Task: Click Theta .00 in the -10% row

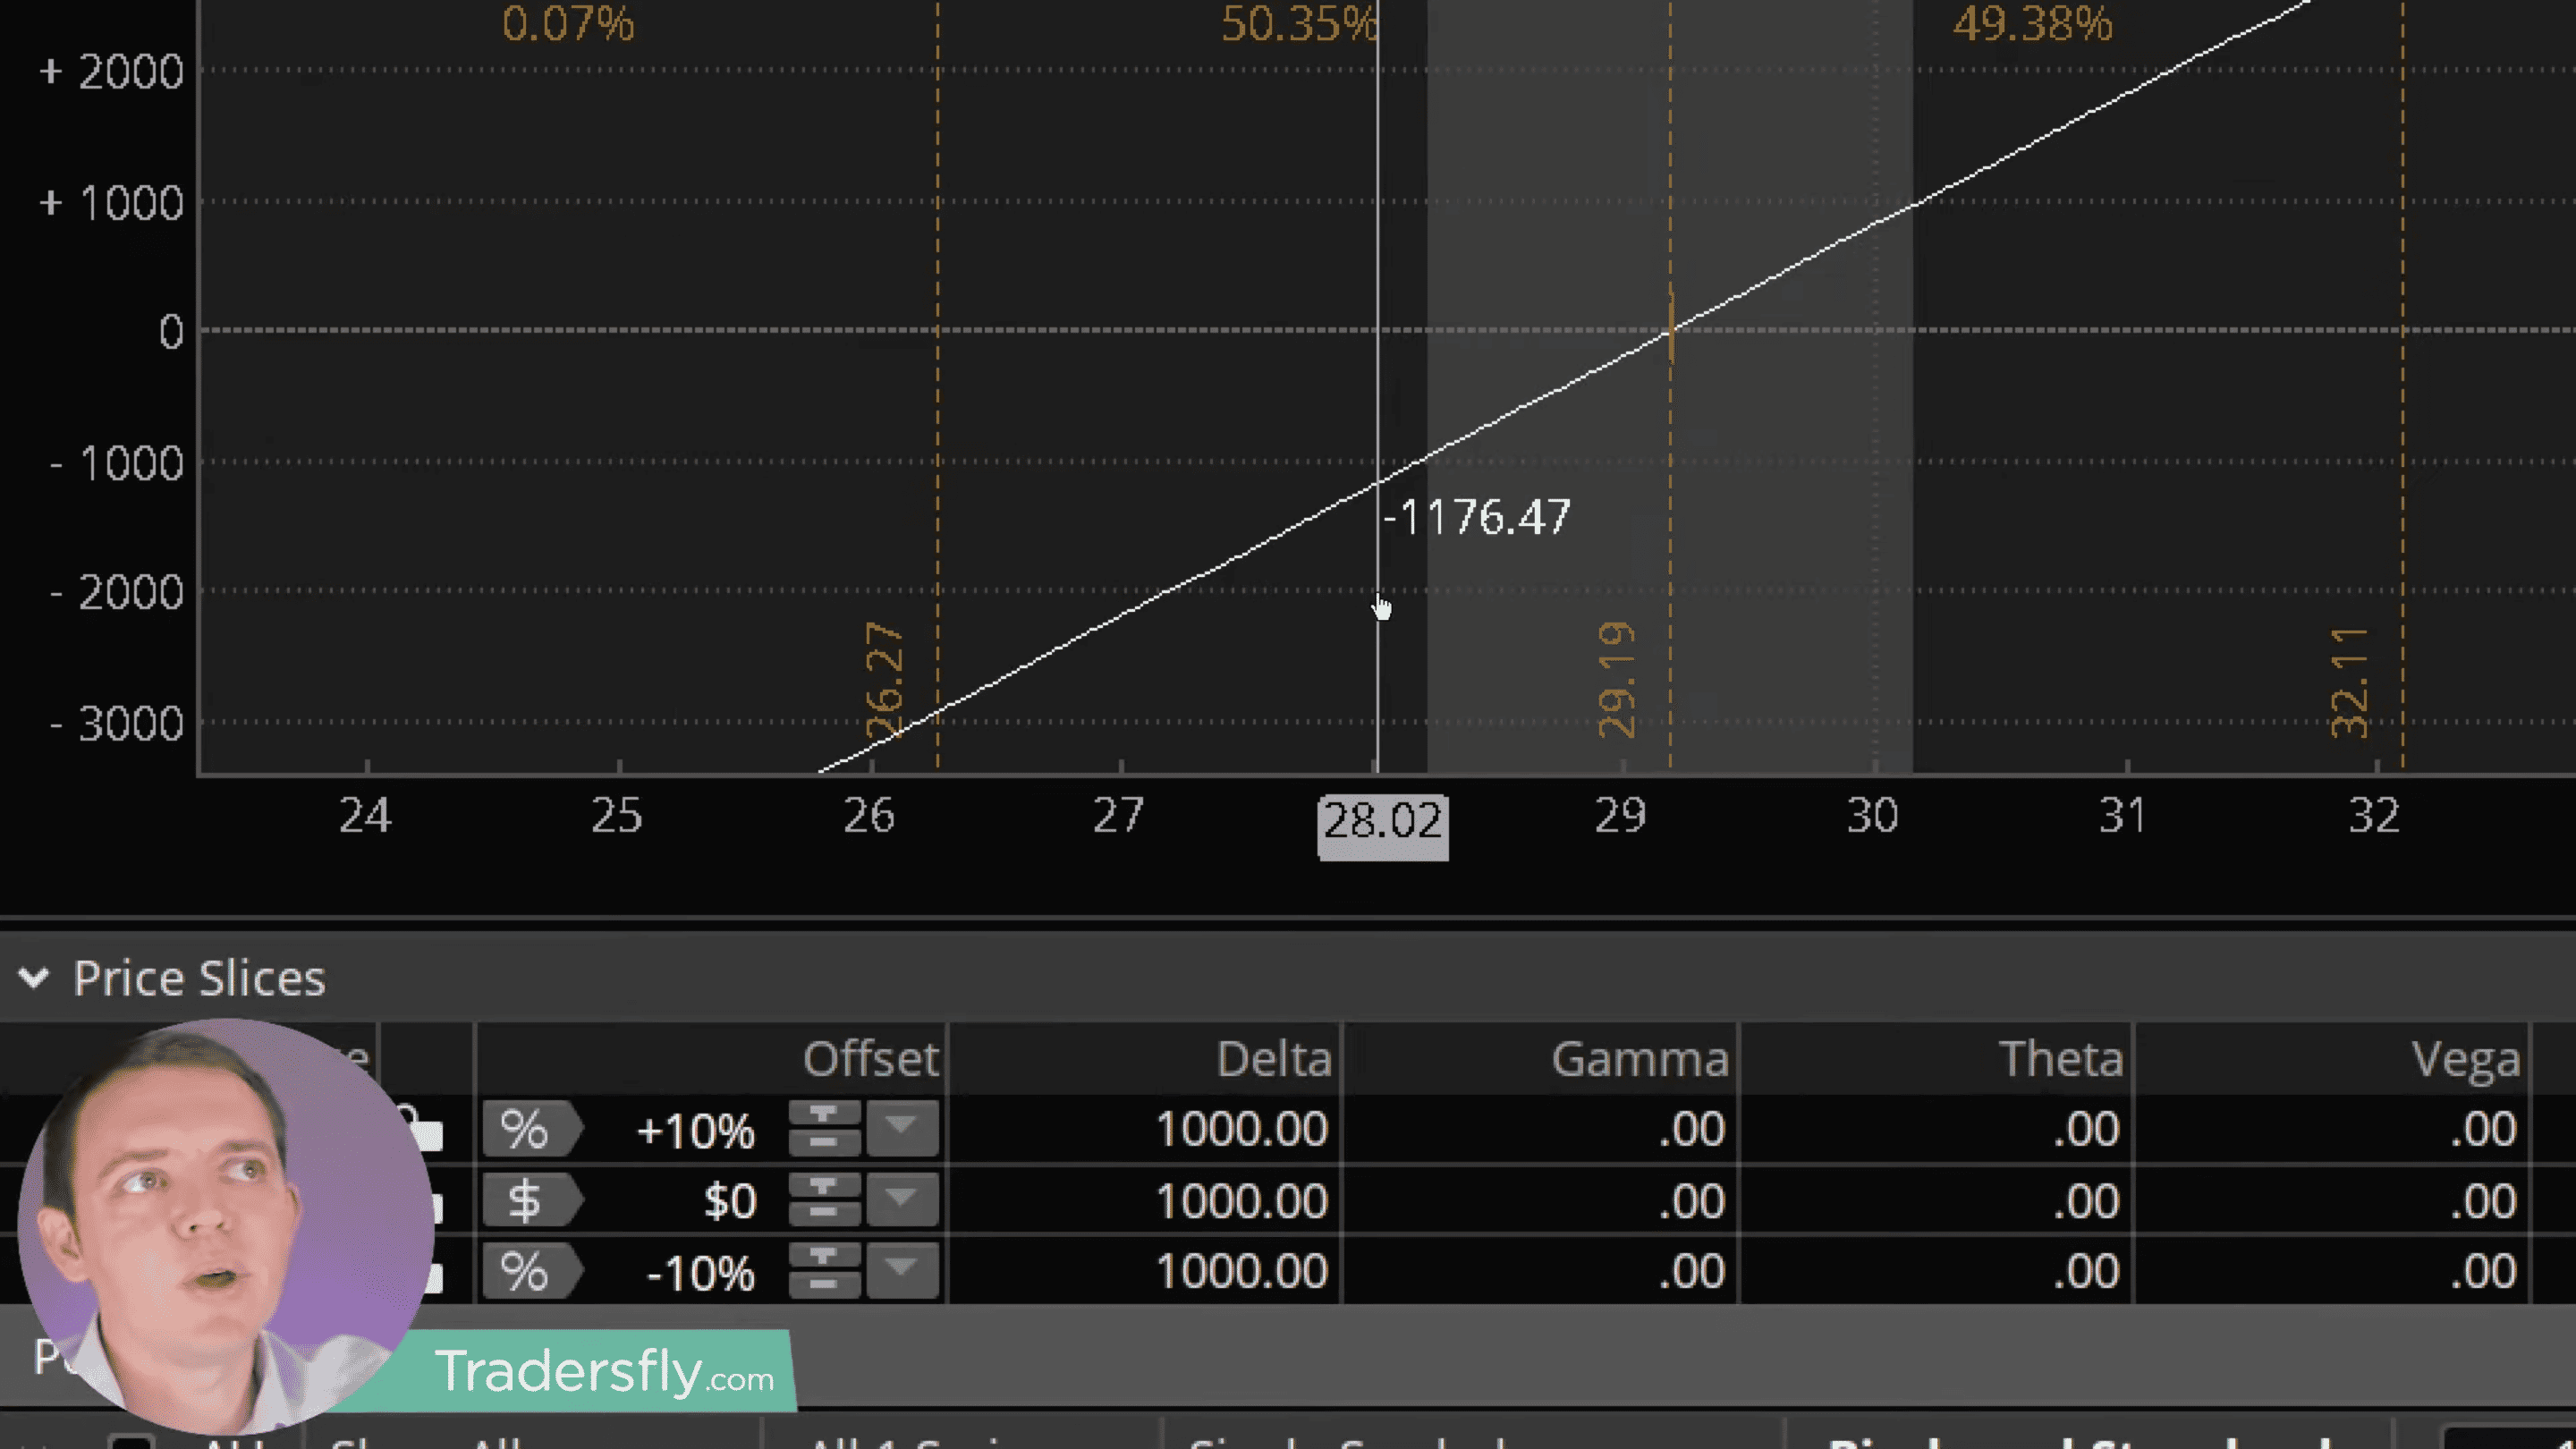Action: [x=2087, y=1272]
